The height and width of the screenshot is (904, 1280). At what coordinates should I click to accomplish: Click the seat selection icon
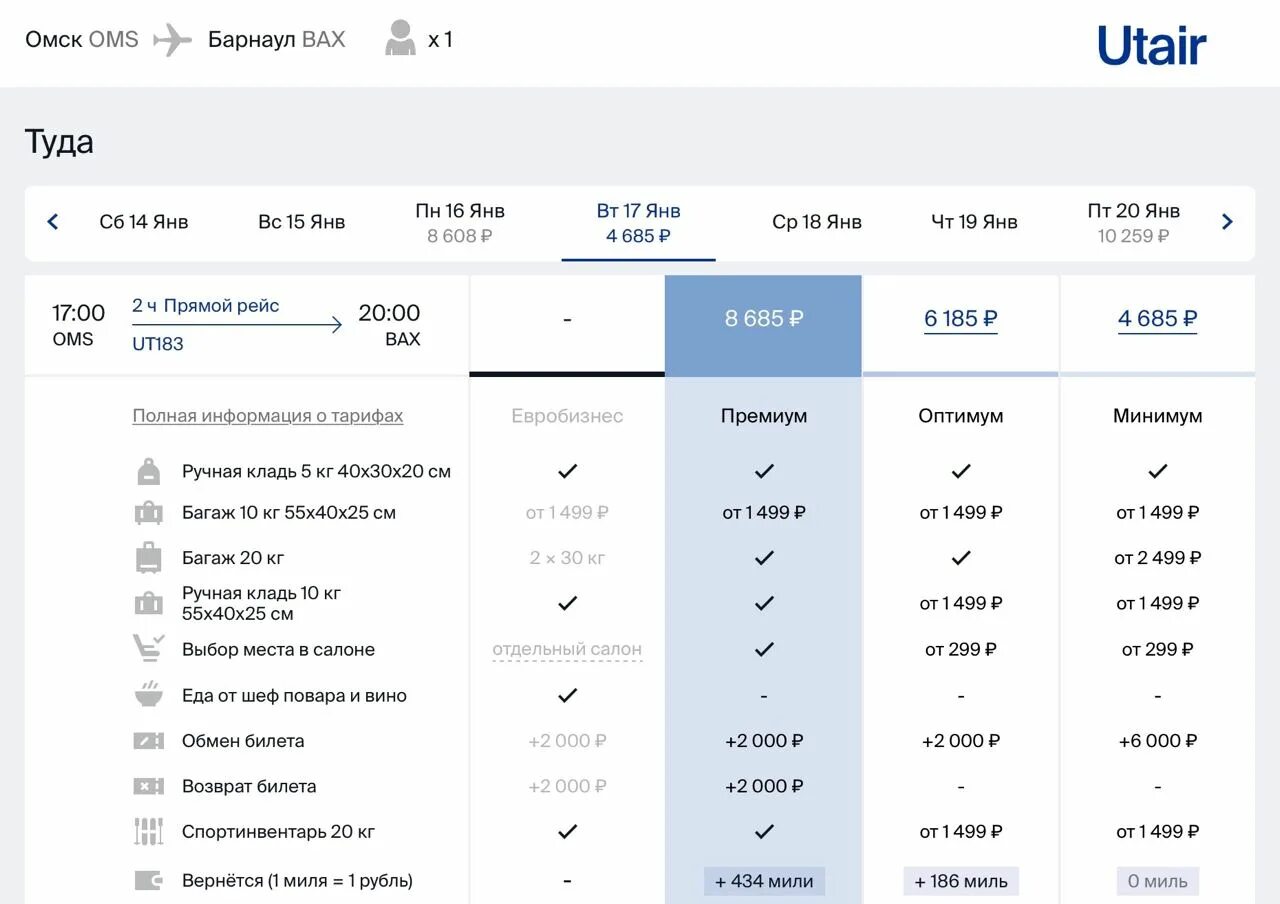tap(148, 648)
